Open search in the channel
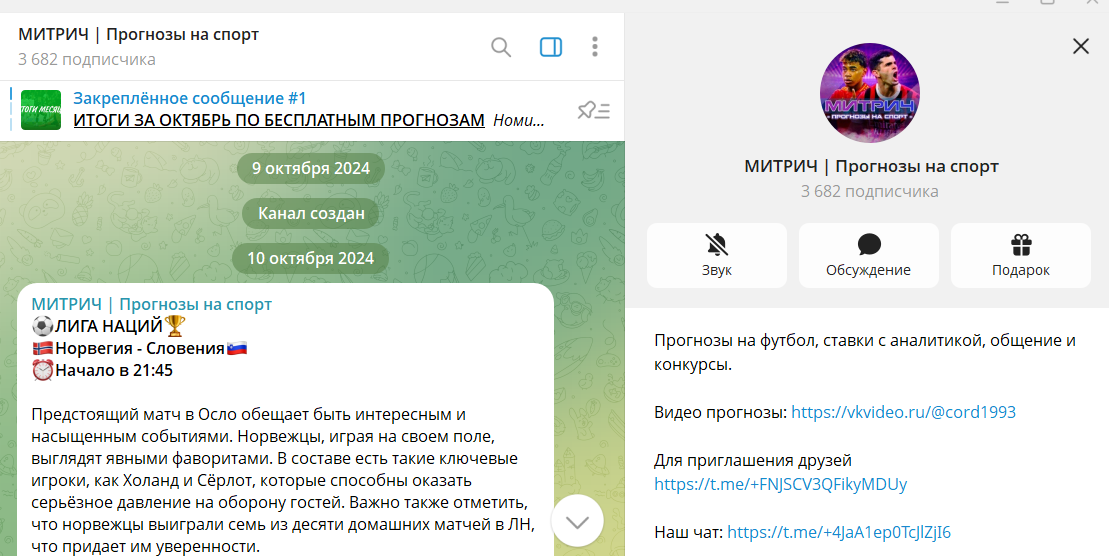 501,47
